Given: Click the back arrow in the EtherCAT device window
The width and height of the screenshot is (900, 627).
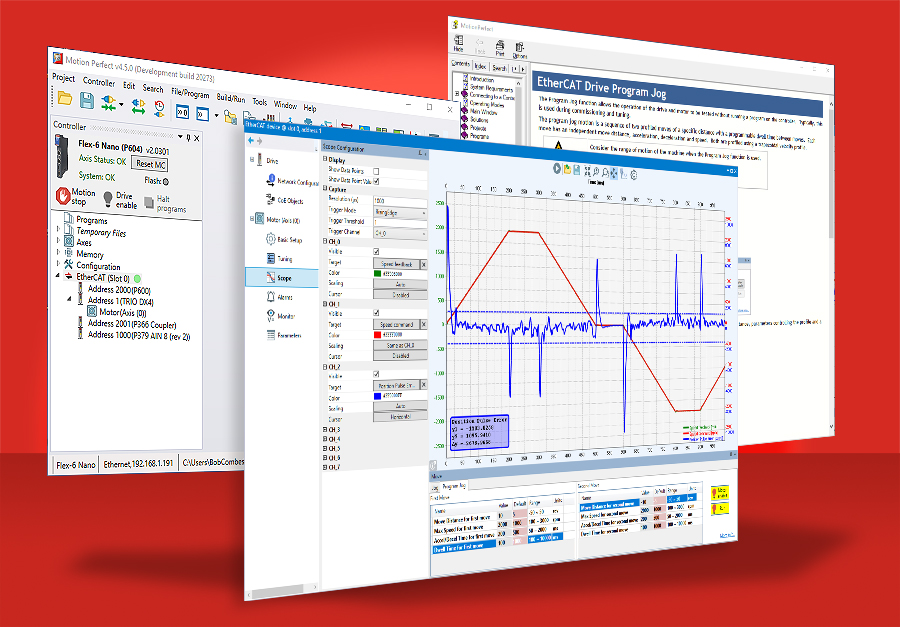Looking at the screenshot, I should pos(251,140).
